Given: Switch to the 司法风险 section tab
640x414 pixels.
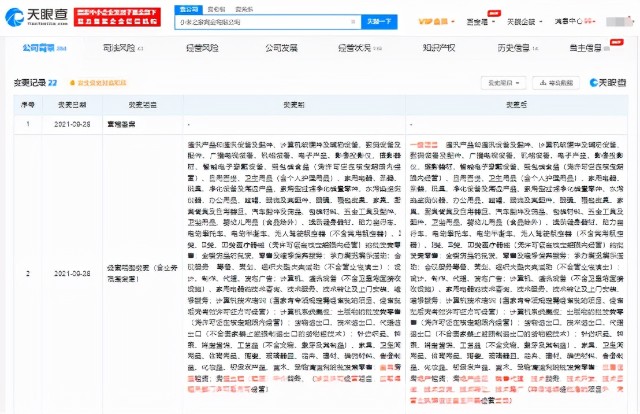Looking at the screenshot, I should [x=123, y=48].
